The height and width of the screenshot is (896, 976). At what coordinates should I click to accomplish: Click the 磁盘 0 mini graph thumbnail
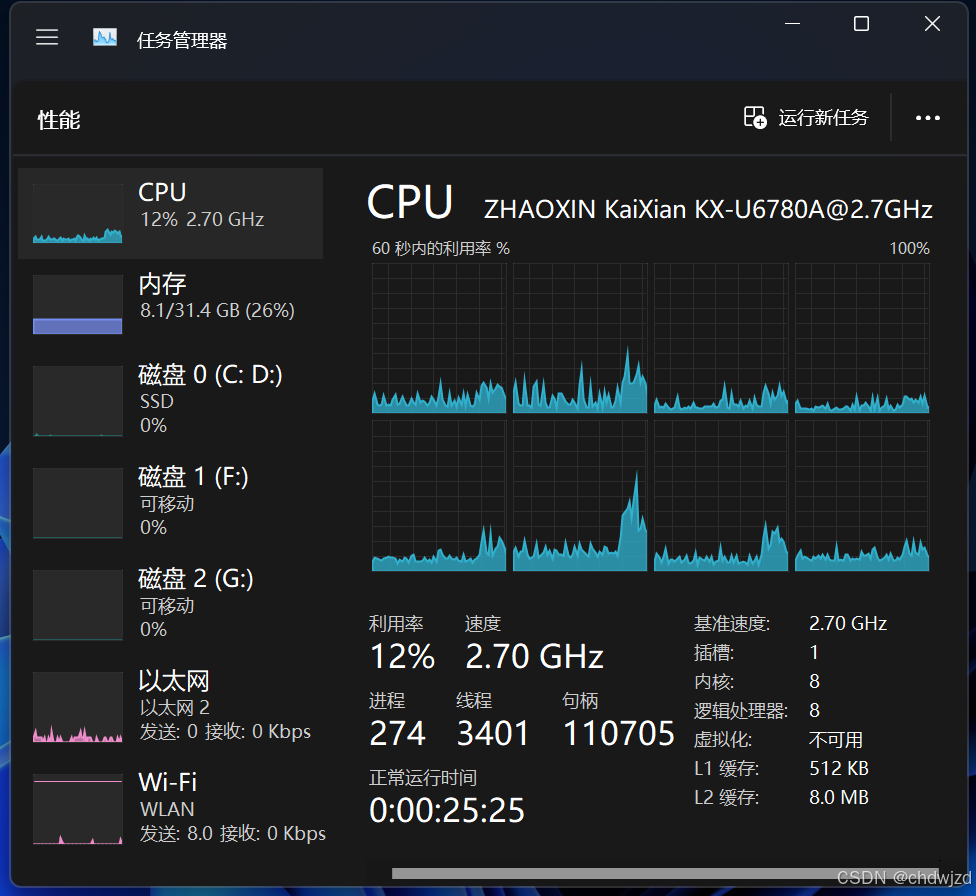[x=78, y=401]
